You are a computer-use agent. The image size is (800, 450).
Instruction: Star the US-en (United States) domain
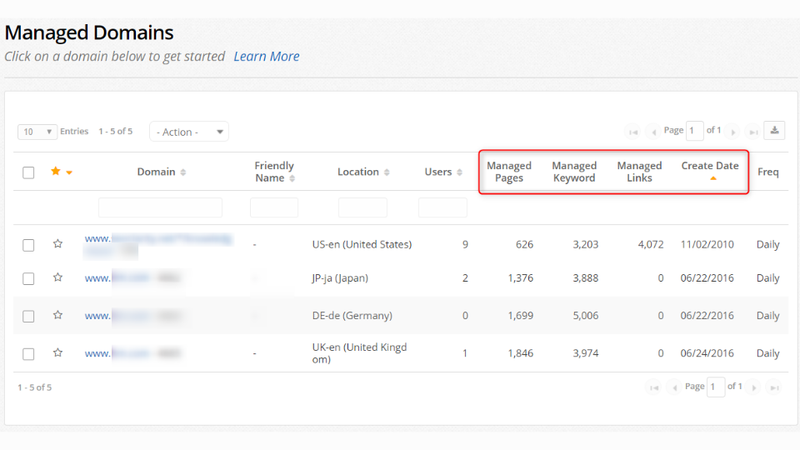58,244
